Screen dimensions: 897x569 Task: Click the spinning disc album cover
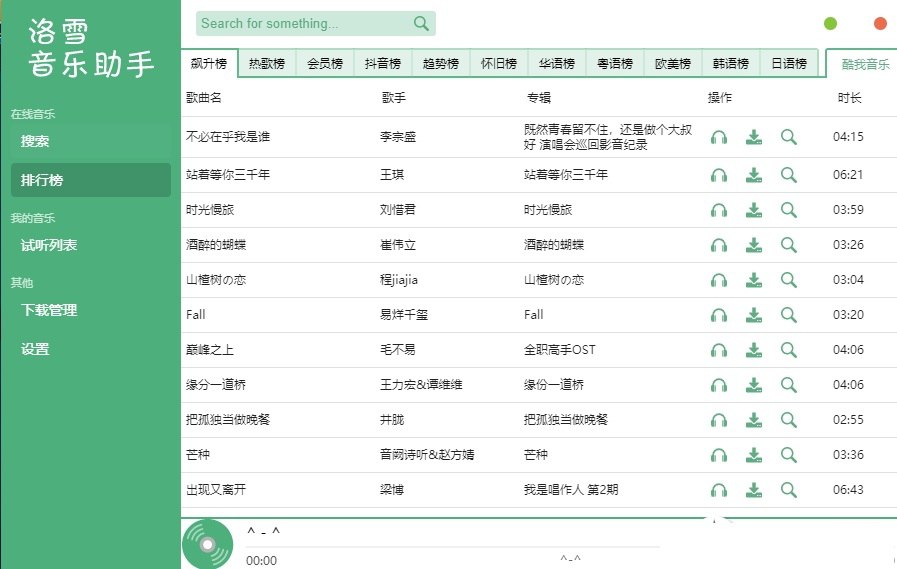[x=207, y=545]
